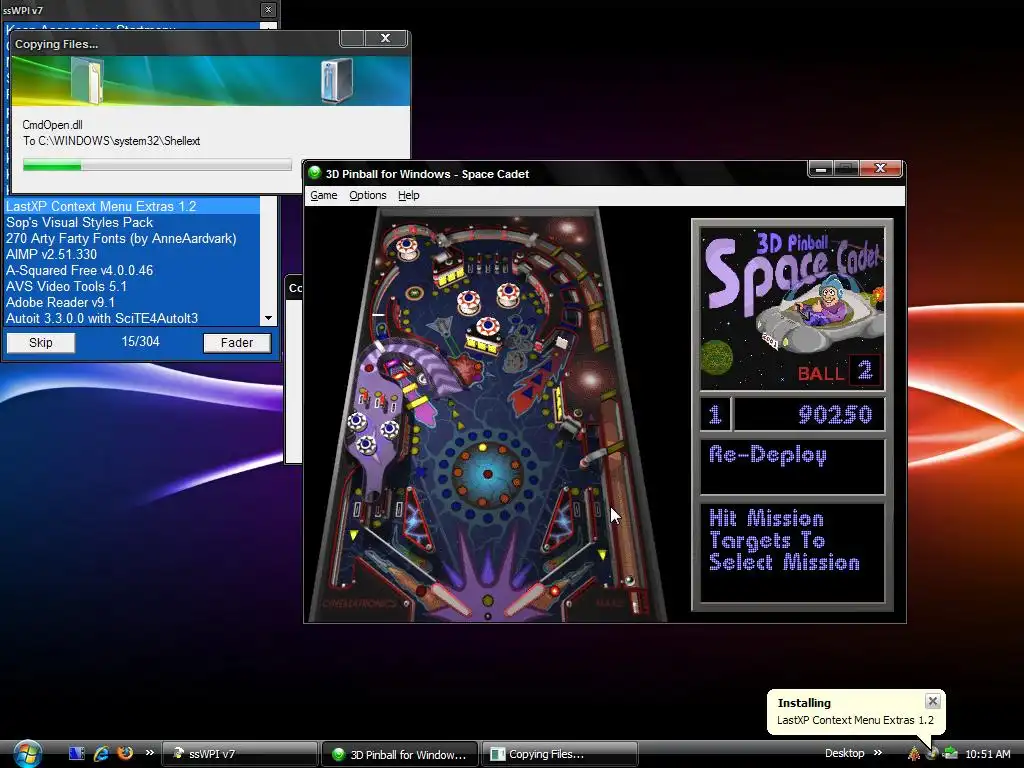This screenshot has height=768, width=1024.
Task: Click the network connection tray icon
Action: [950, 754]
